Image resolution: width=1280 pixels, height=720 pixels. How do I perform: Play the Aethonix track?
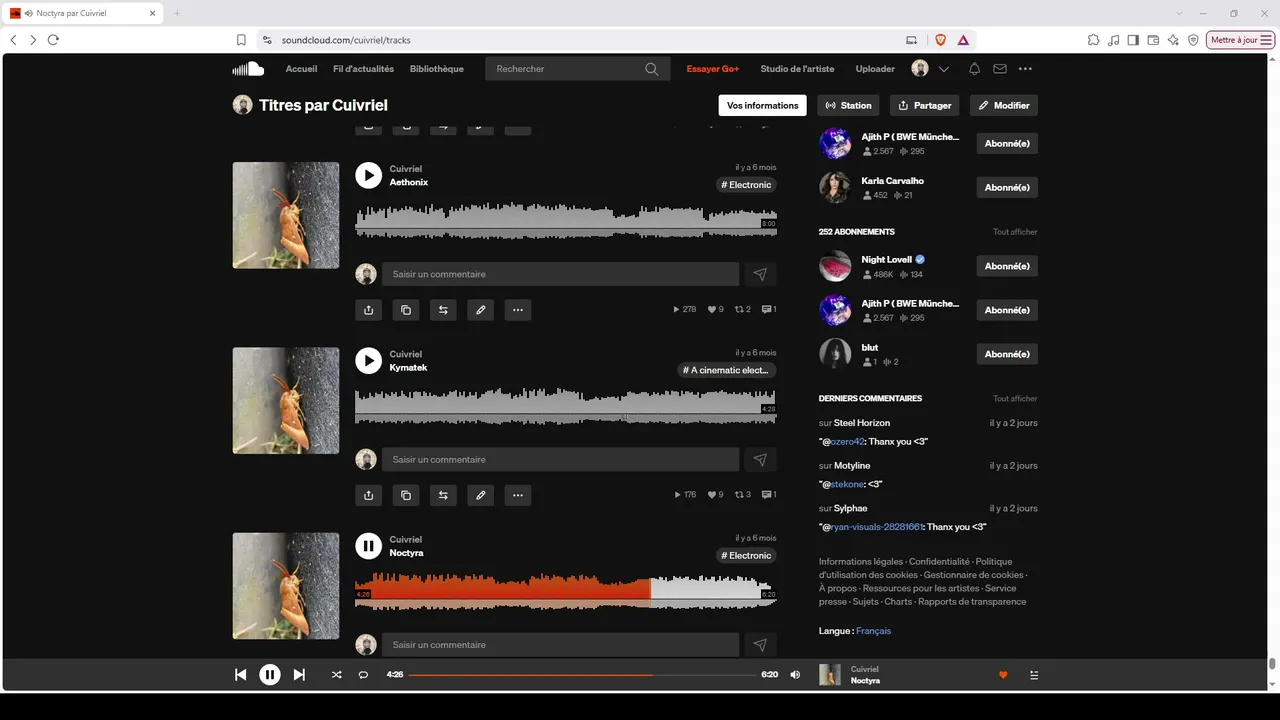(369, 176)
